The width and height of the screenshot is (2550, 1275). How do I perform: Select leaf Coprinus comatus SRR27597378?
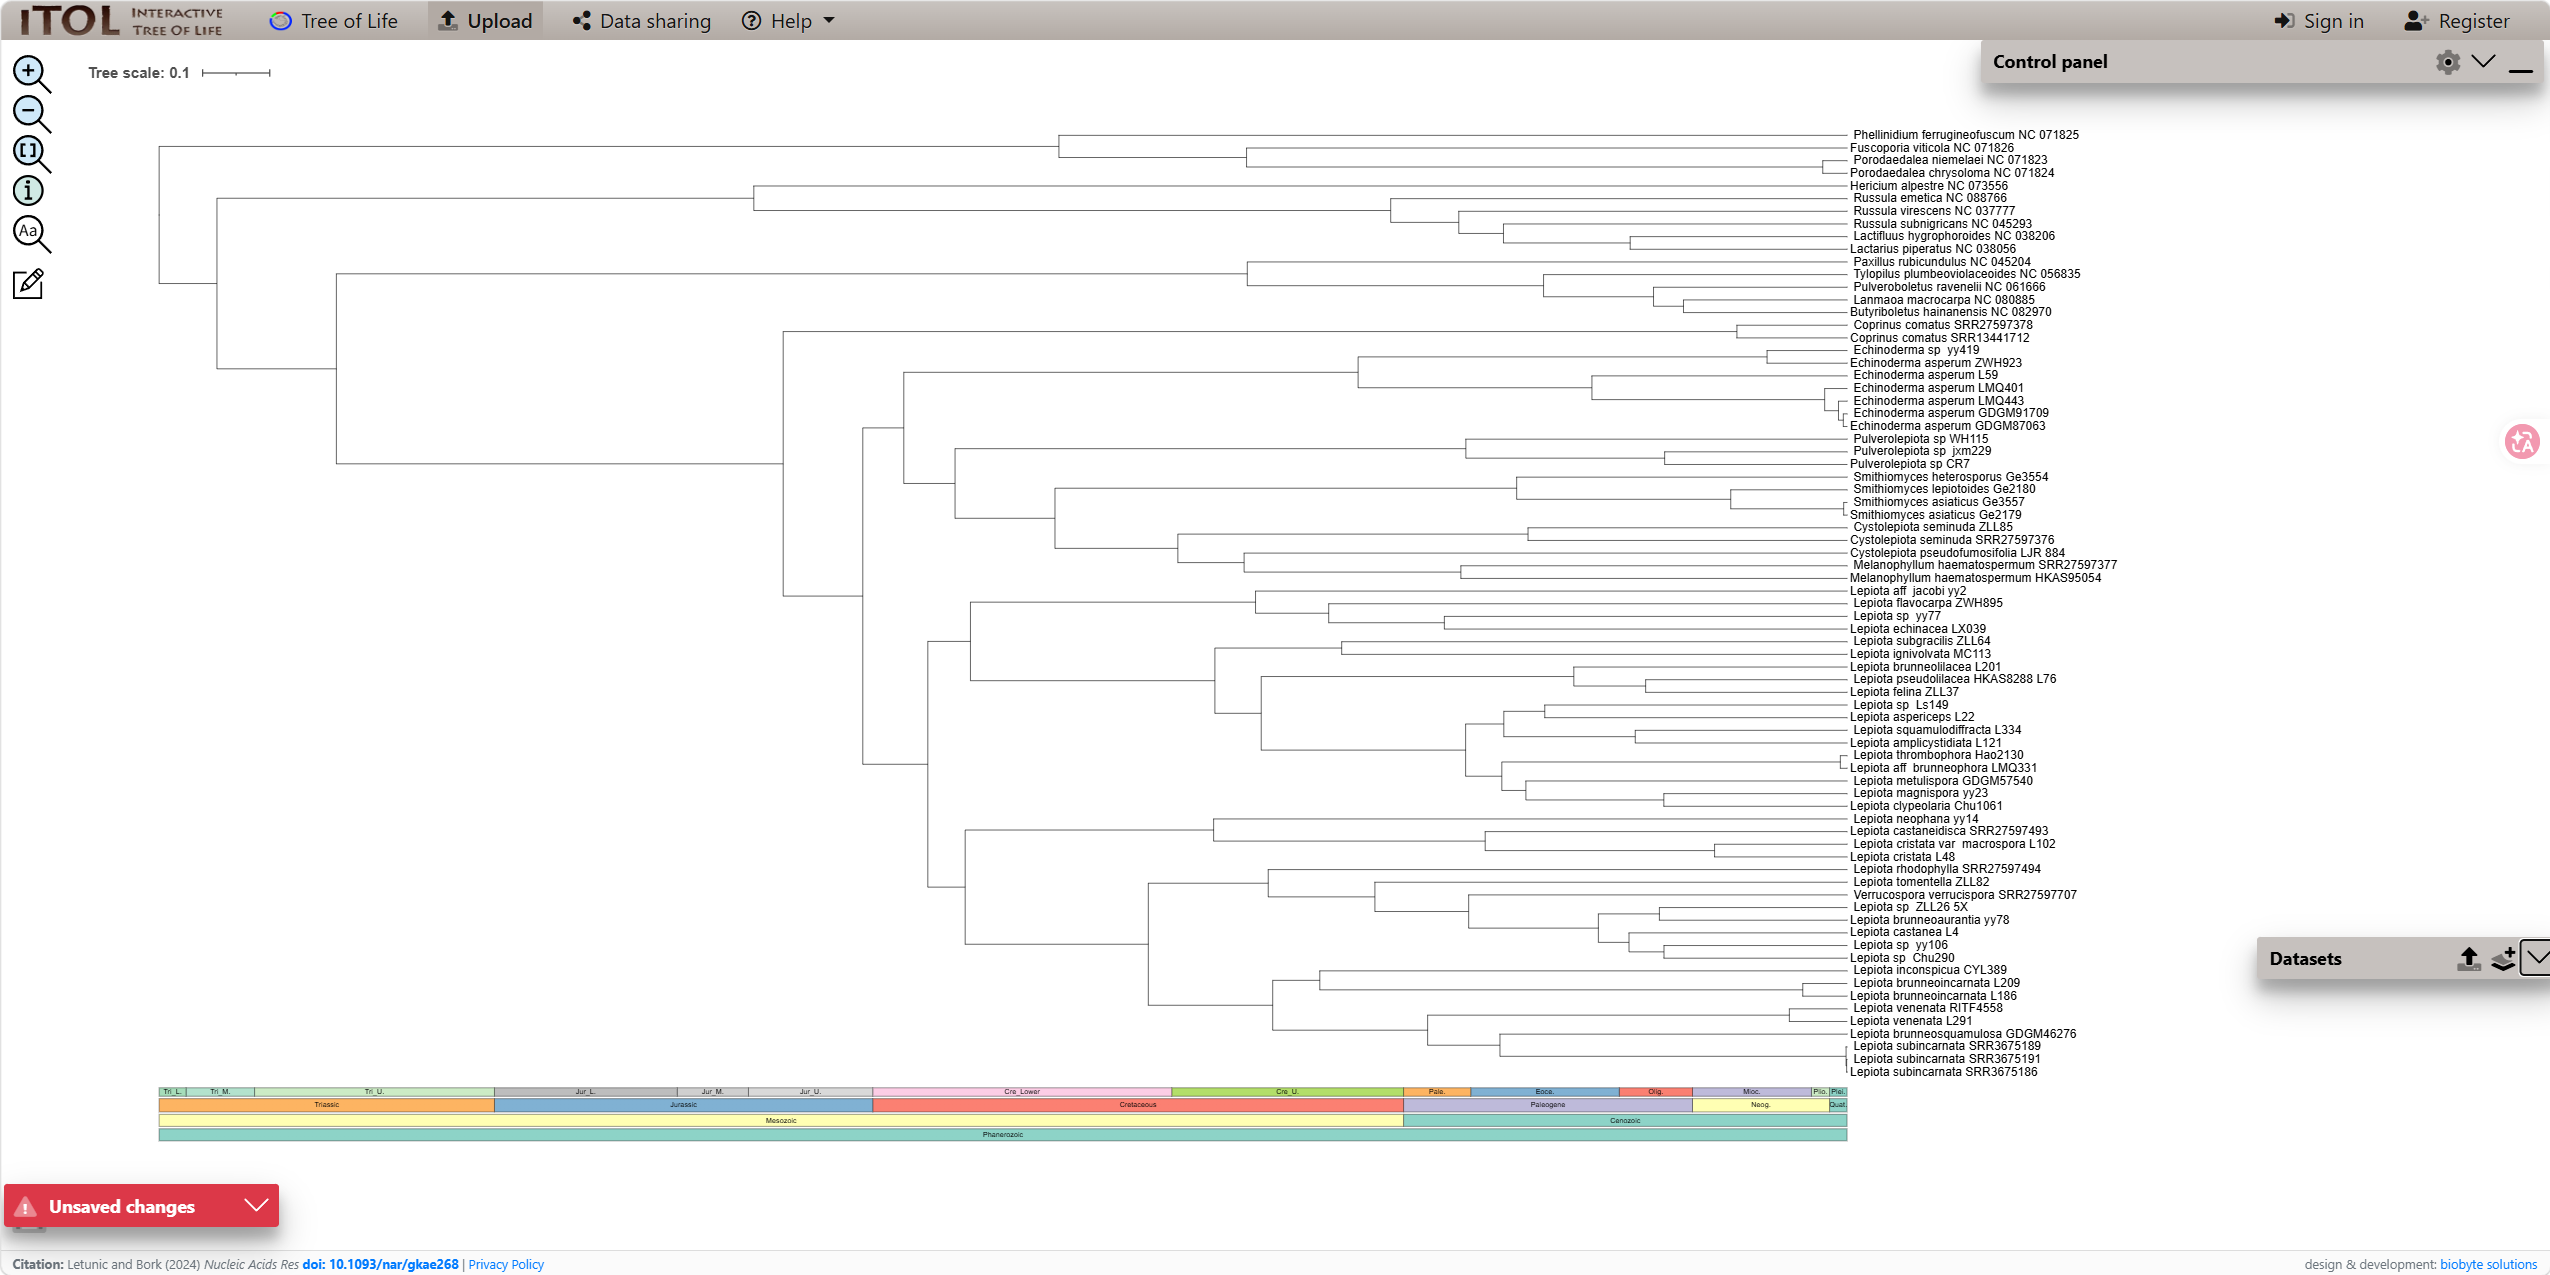(x=1942, y=325)
